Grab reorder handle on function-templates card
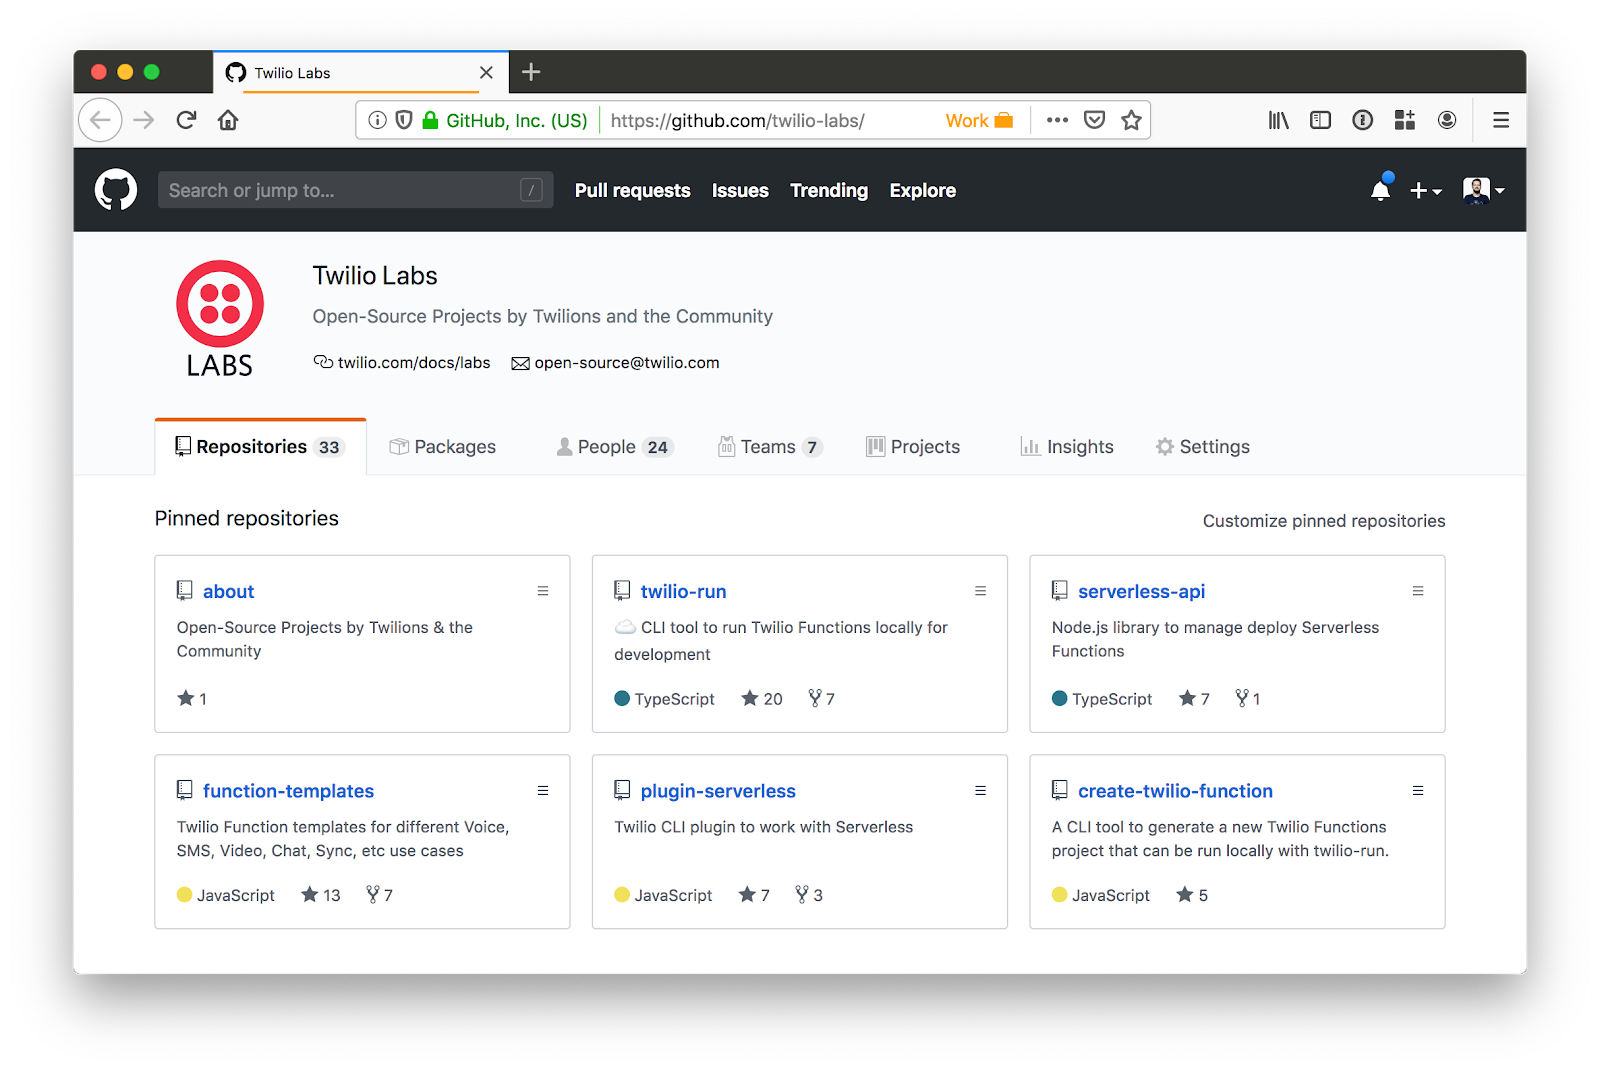Viewport: 1600px width, 1071px height. coord(543,790)
